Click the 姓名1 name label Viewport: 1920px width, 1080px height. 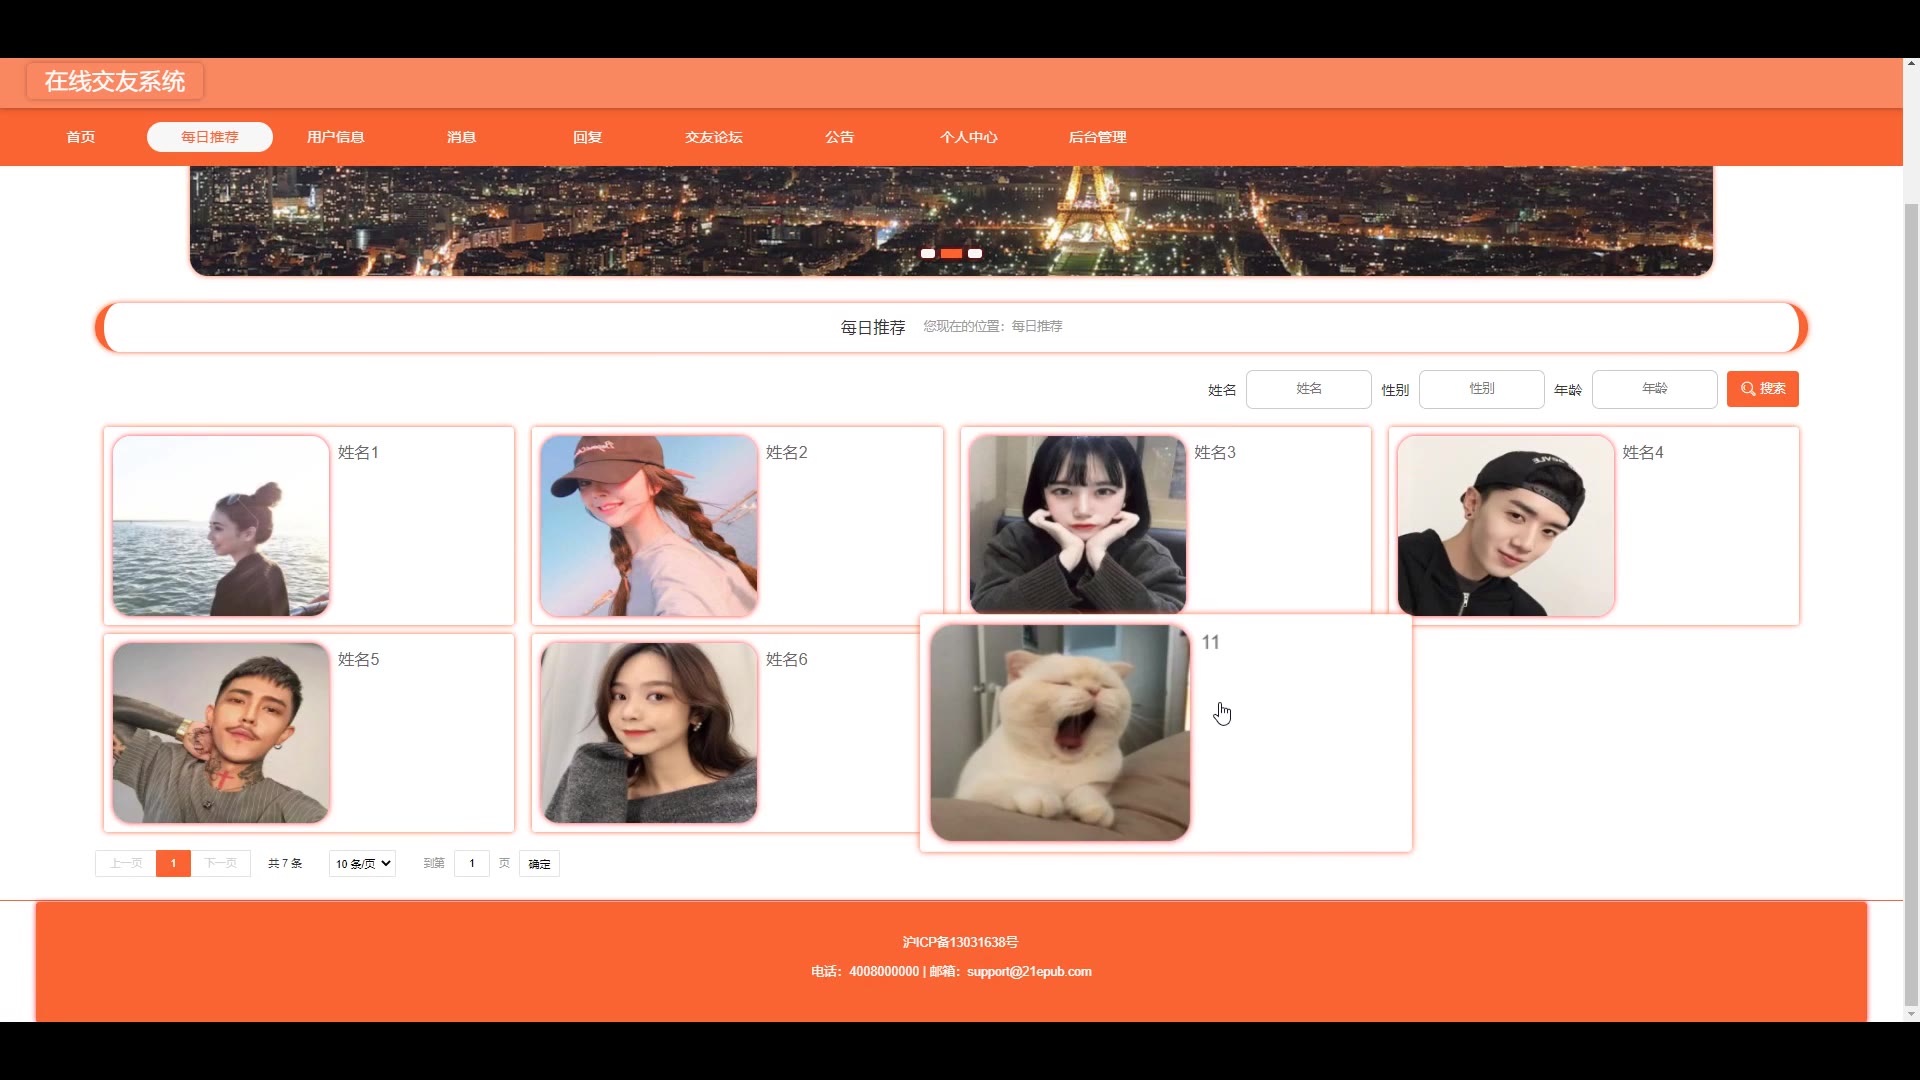point(358,453)
